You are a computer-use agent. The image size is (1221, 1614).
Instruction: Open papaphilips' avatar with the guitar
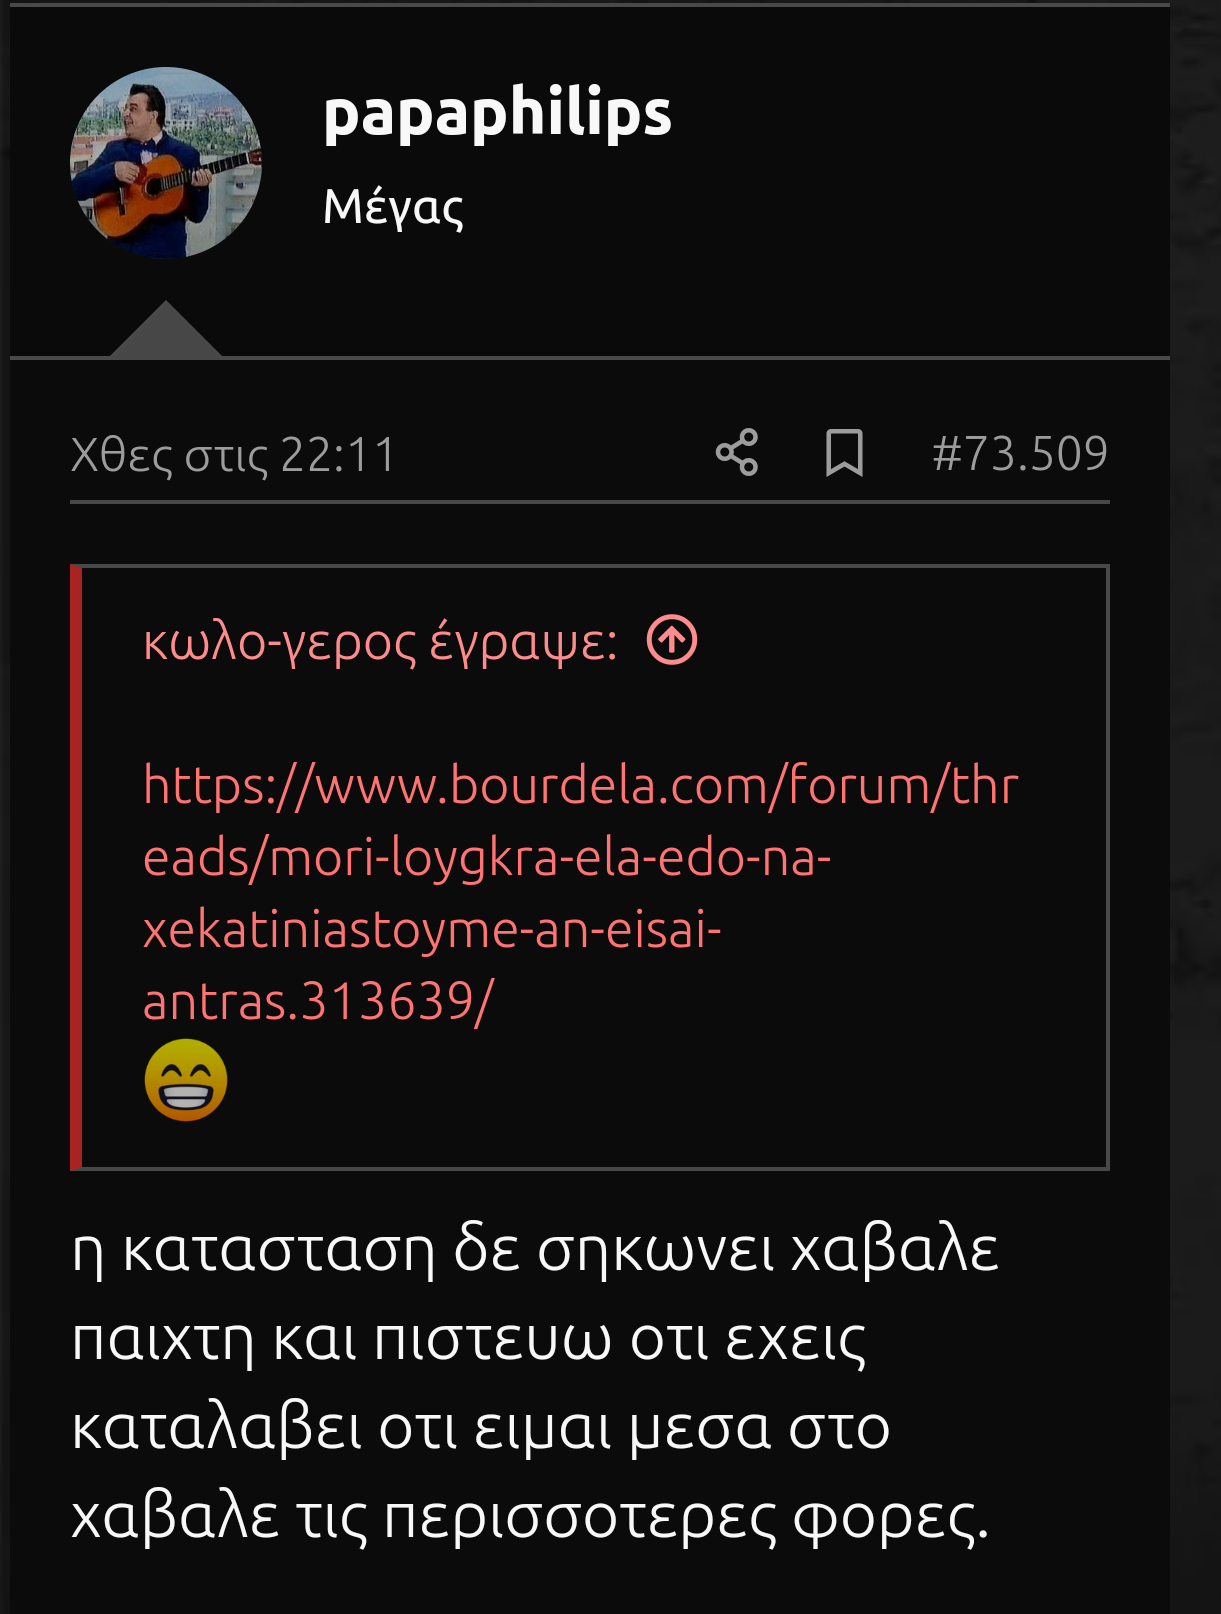click(166, 163)
